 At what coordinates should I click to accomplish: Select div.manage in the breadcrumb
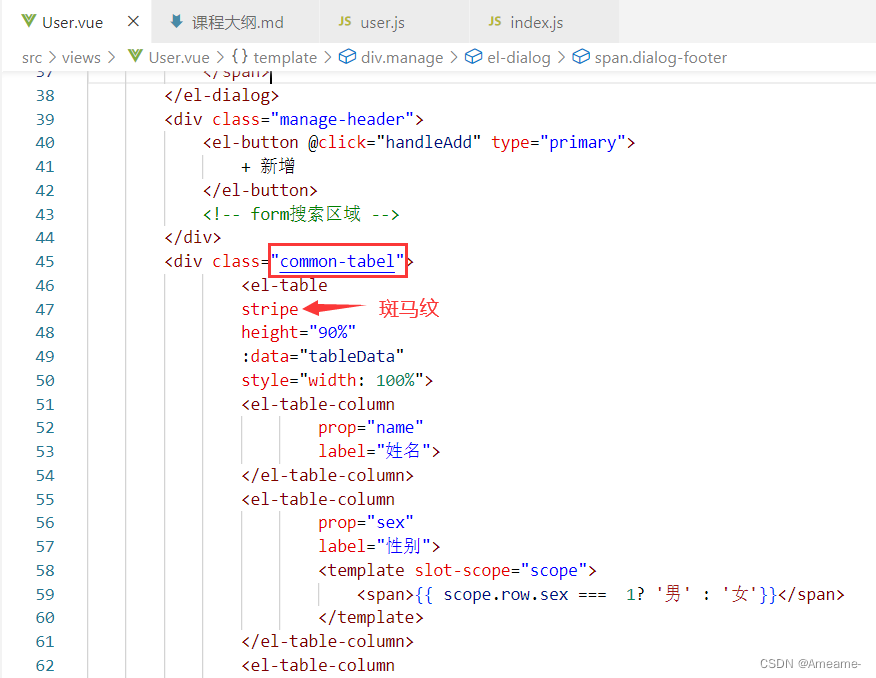(x=402, y=58)
